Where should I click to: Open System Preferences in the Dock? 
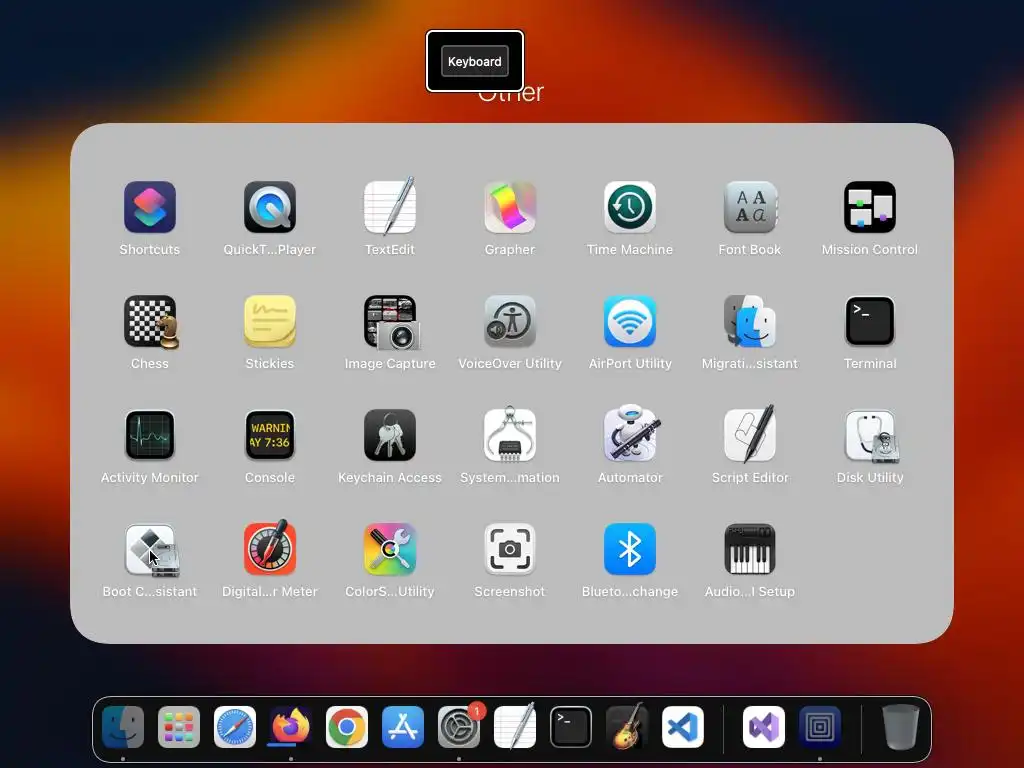[x=459, y=727]
